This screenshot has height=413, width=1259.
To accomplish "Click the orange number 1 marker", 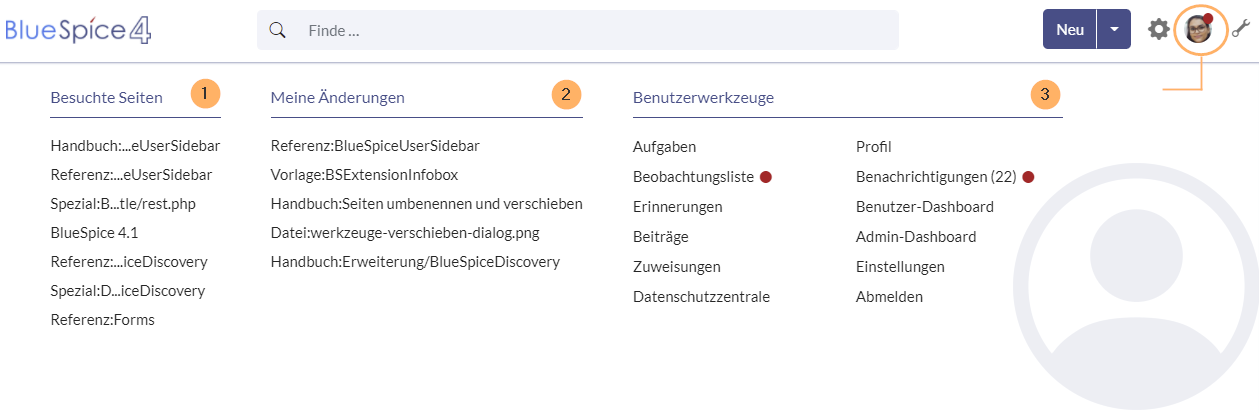I will pyautogui.click(x=205, y=94).
